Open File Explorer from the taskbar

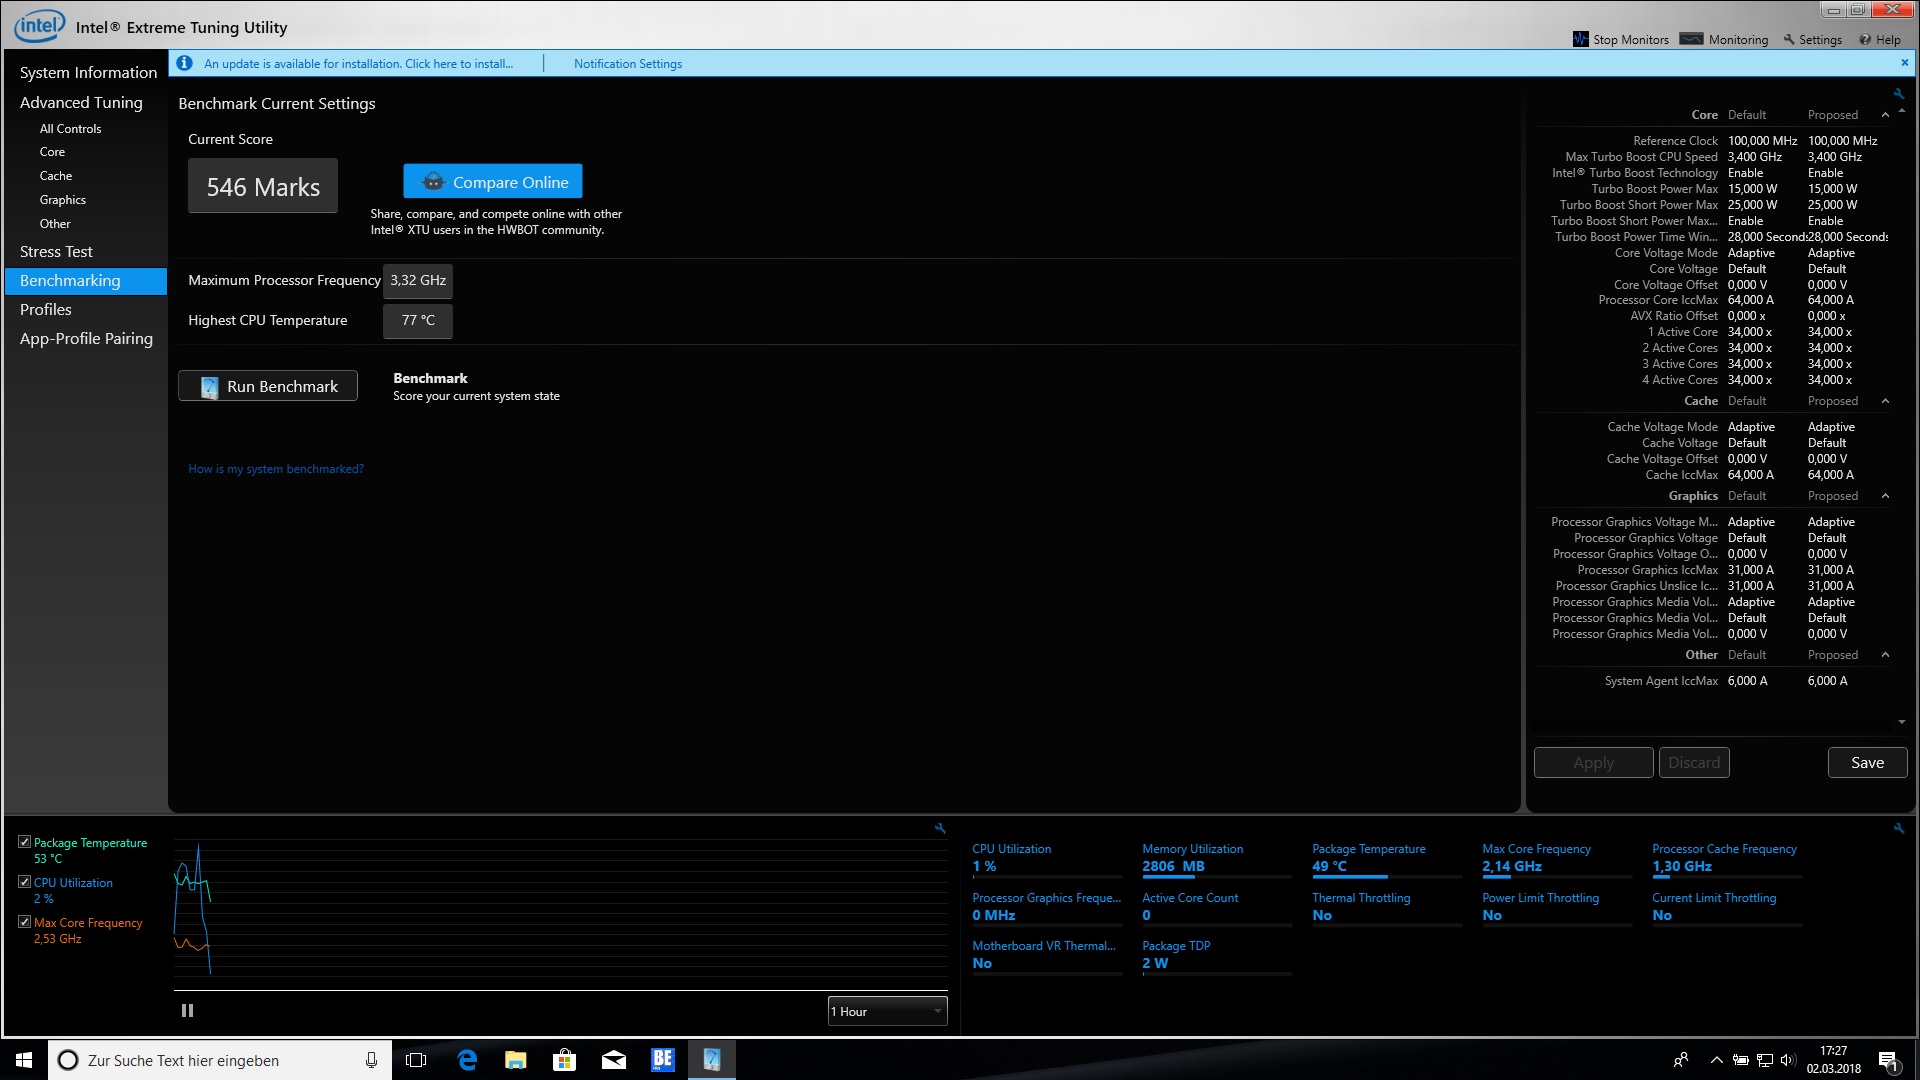tap(516, 1060)
